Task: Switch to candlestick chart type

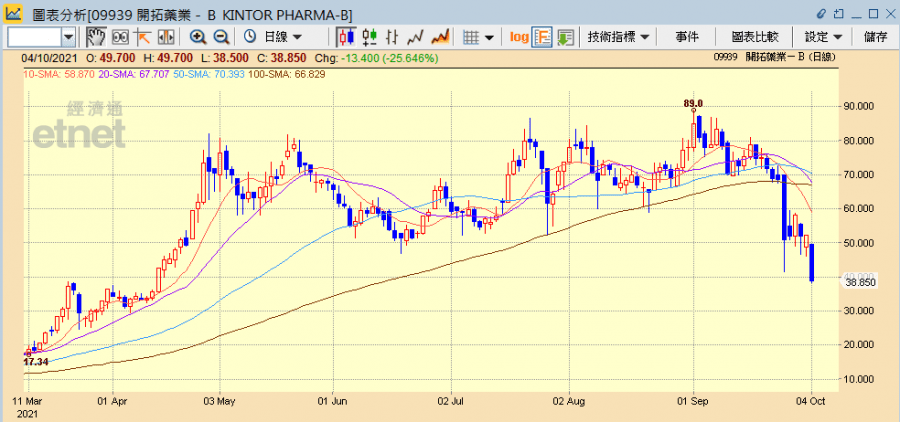Action: (346, 37)
